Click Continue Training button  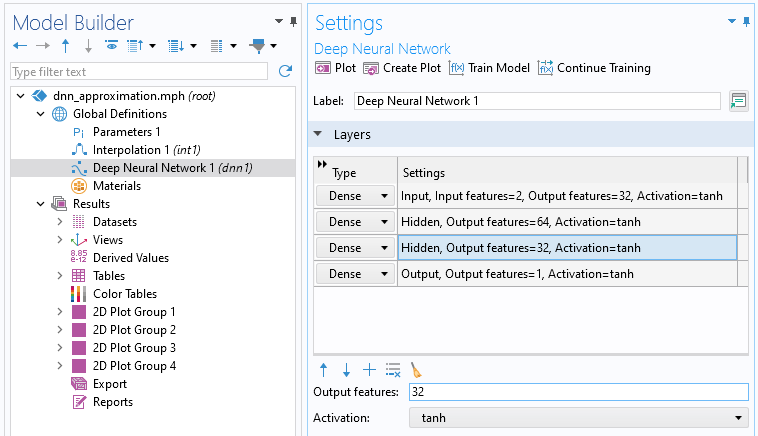594,68
